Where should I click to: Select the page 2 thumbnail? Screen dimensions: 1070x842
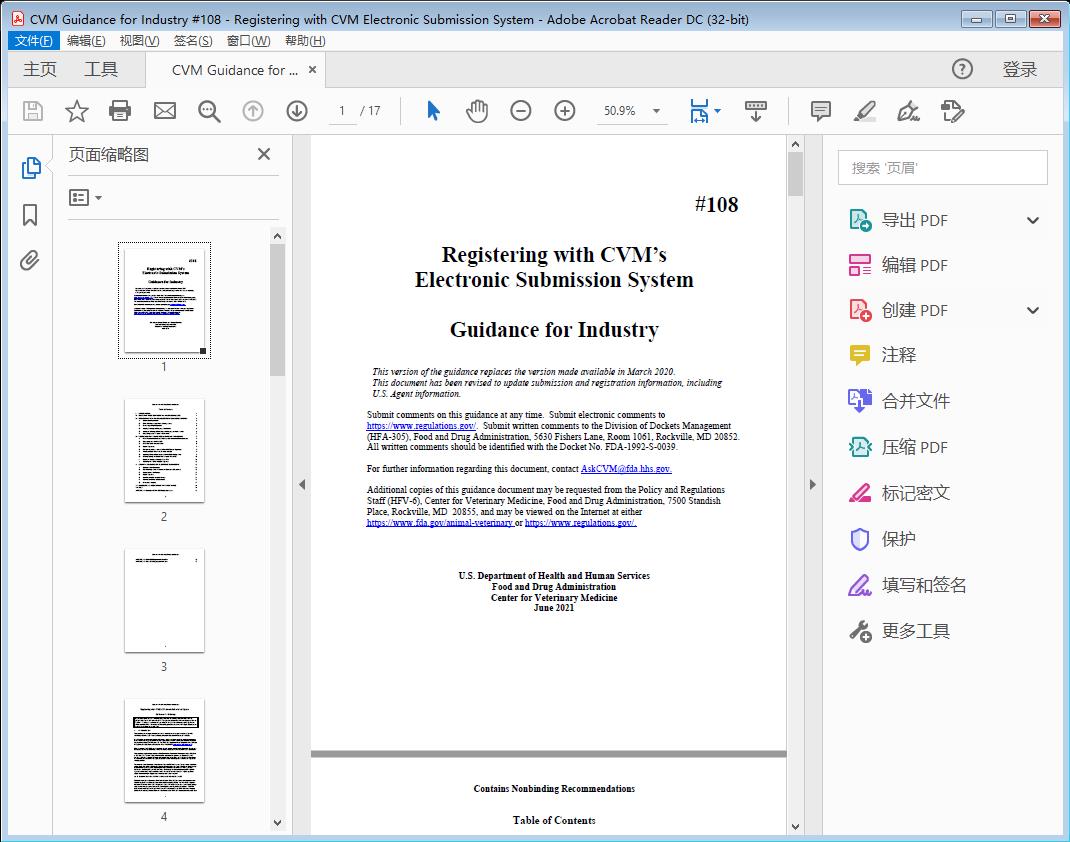coord(164,452)
